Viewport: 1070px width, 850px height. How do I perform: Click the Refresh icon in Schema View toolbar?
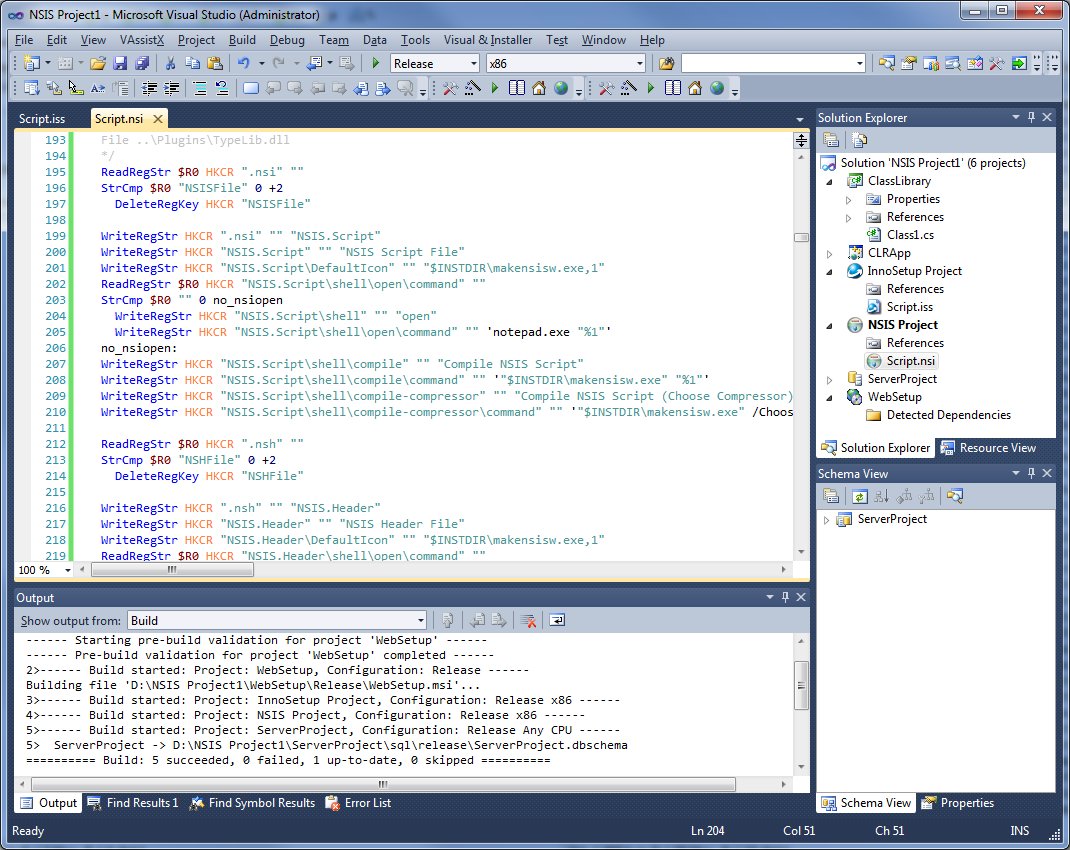(x=860, y=495)
